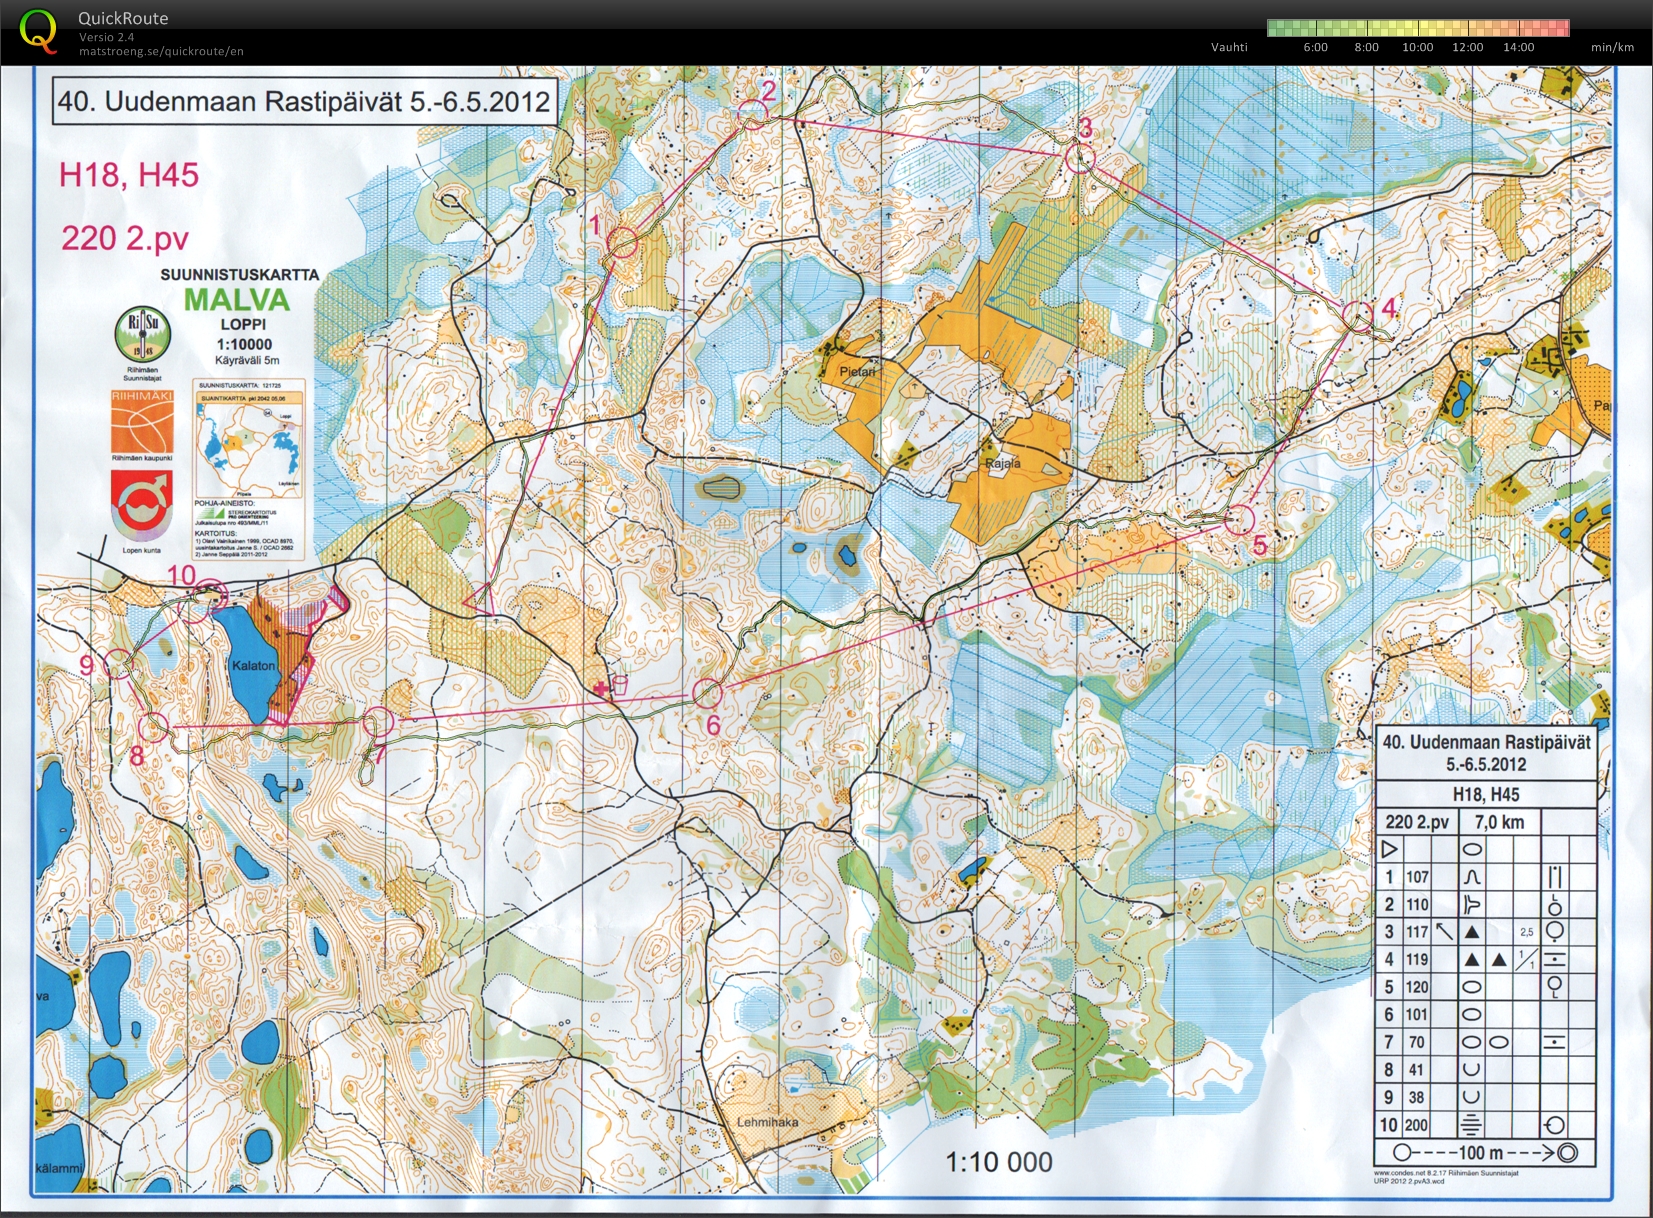Click the 'H18, H45' class label in magenta
Screen dimensions: 1653x1218
coord(129,175)
